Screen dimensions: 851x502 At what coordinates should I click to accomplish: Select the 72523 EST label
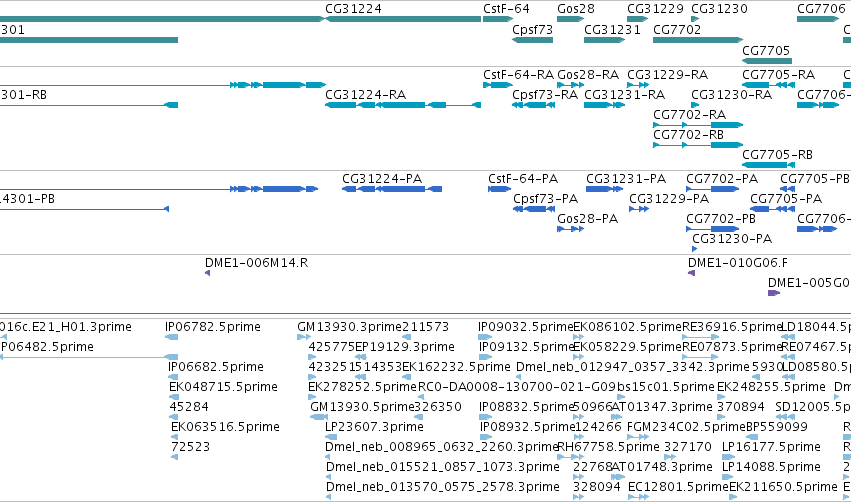coord(190,447)
